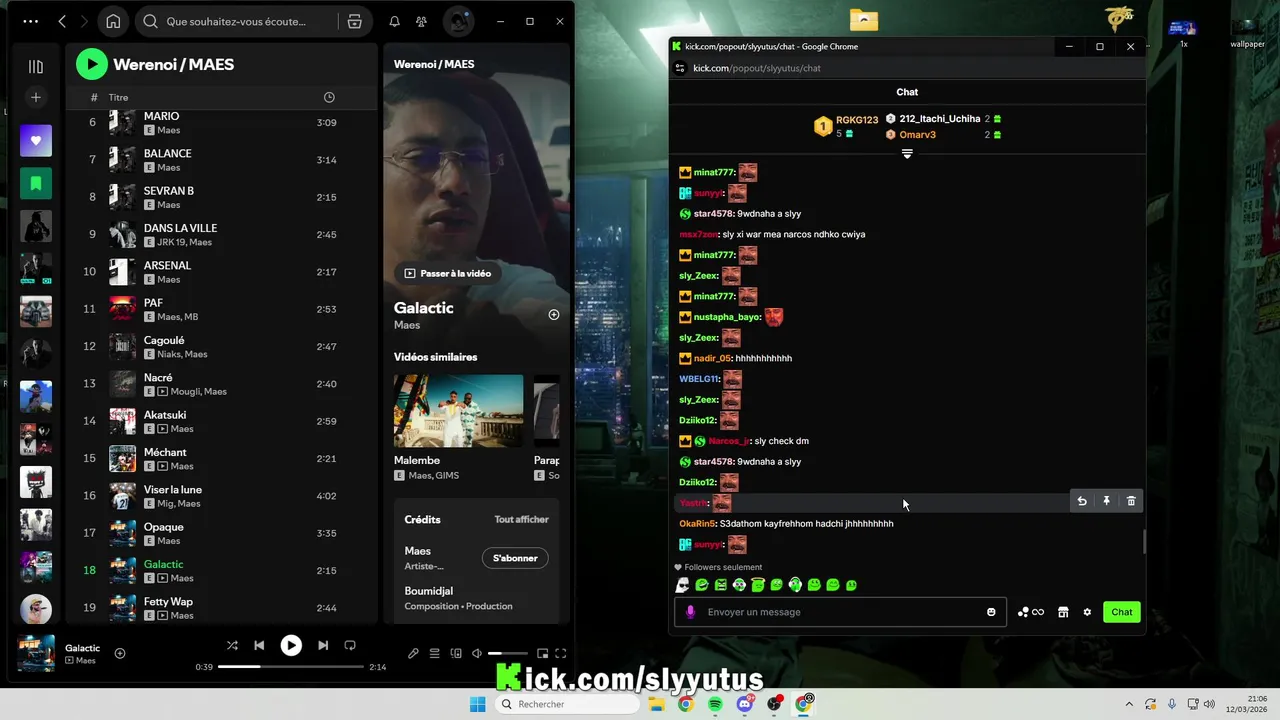Toggle the lyrics microphone icon
Screen dimensions: 1280x720
point(413,654)
